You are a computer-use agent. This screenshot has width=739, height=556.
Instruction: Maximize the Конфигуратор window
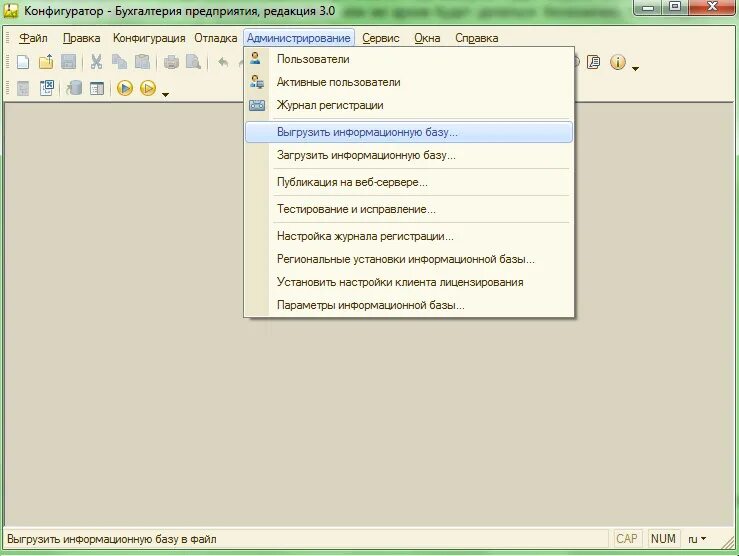[x=675, y=7]
